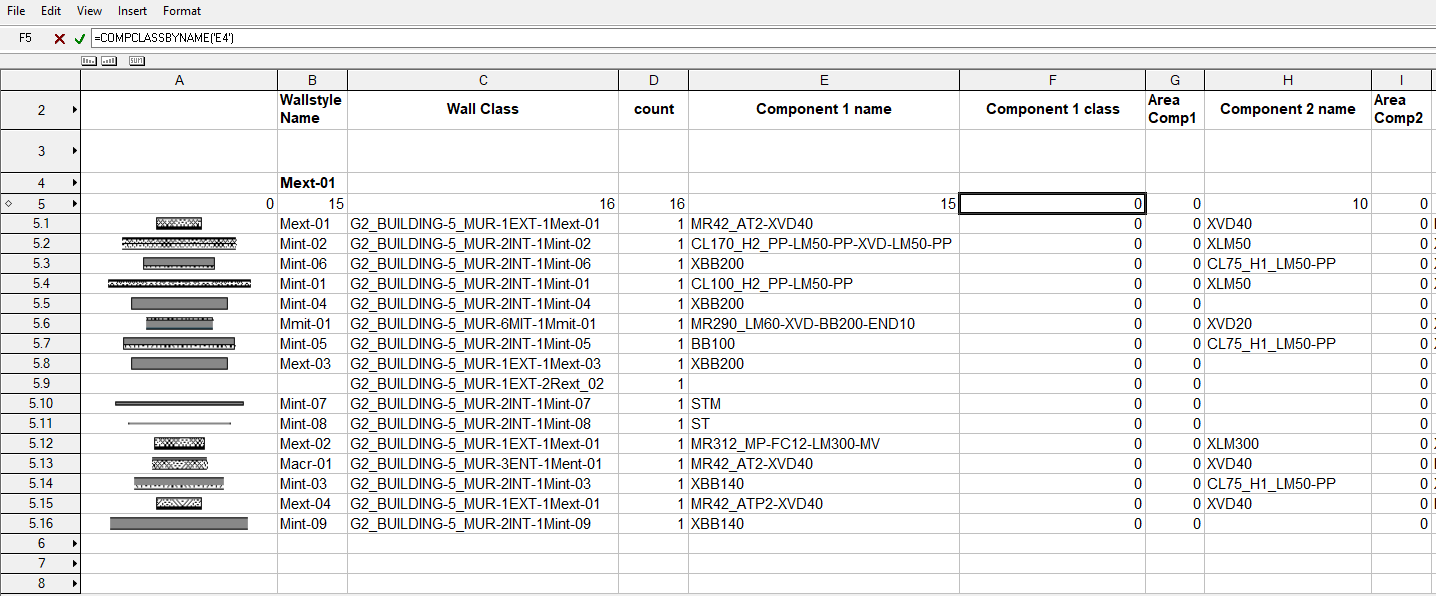Confirm formula with green checkmark

(79, 38)
